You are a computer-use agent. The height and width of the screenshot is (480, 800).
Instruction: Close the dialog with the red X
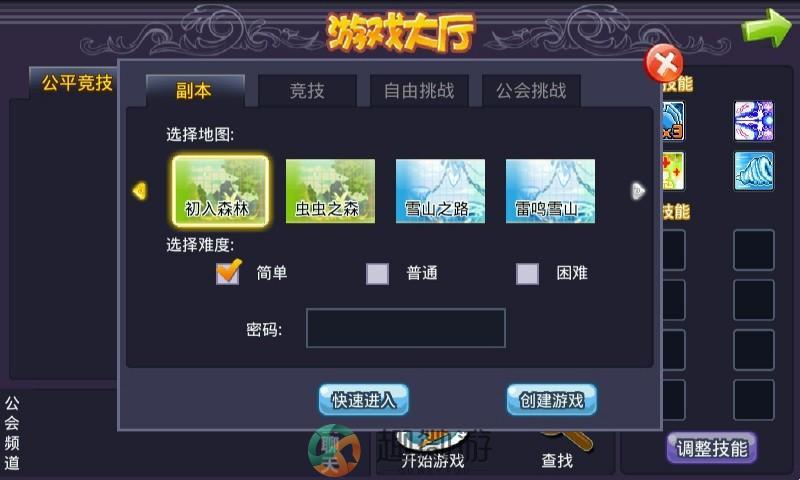tap(664, 64)
